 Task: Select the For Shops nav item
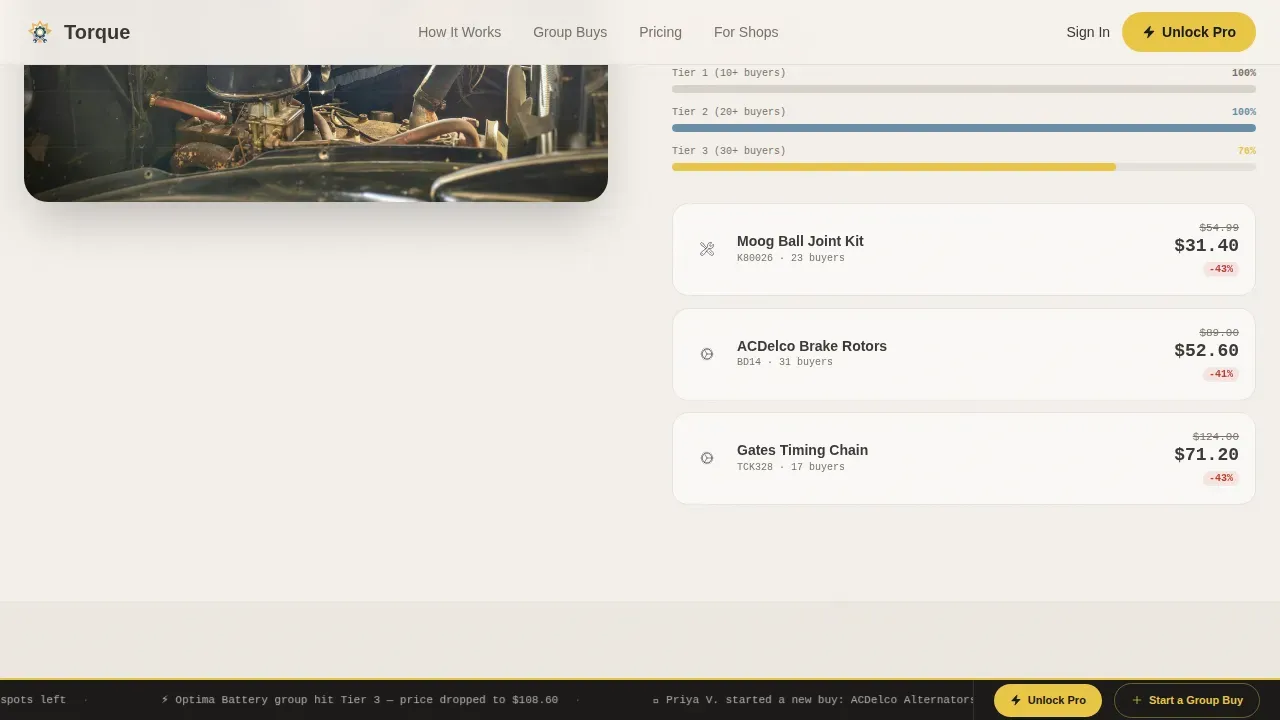pyautogui.click(x=746, y=32)
